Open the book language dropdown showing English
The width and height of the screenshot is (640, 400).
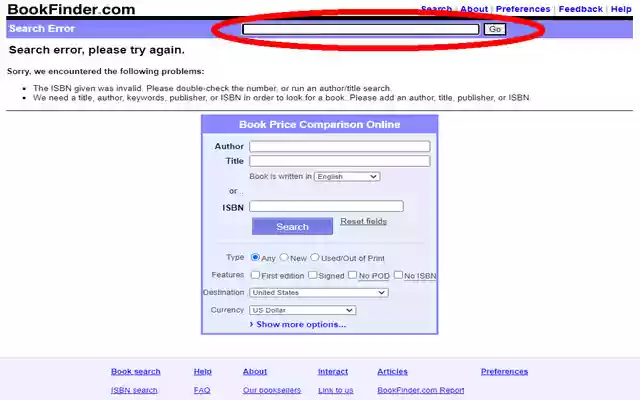pos(347,176)
